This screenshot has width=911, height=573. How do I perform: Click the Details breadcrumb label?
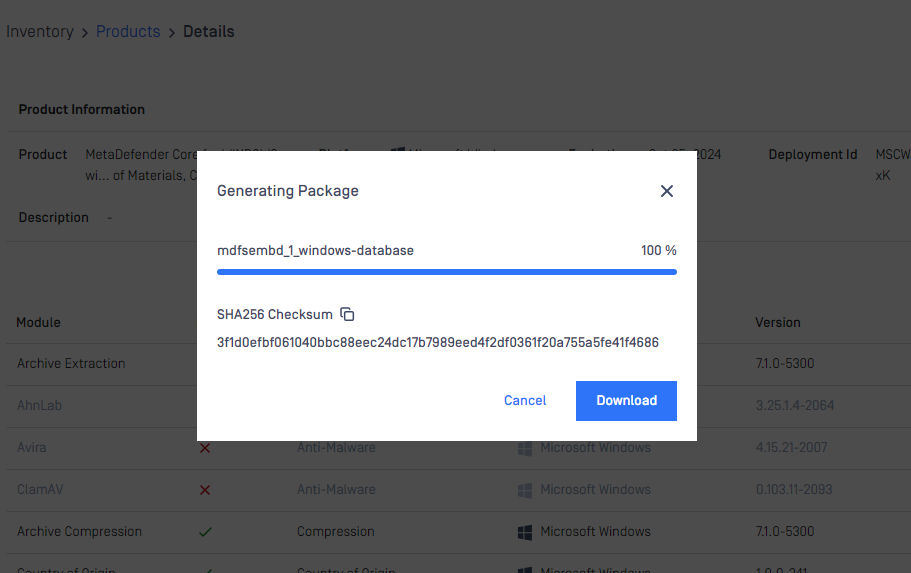pos(209,31)
